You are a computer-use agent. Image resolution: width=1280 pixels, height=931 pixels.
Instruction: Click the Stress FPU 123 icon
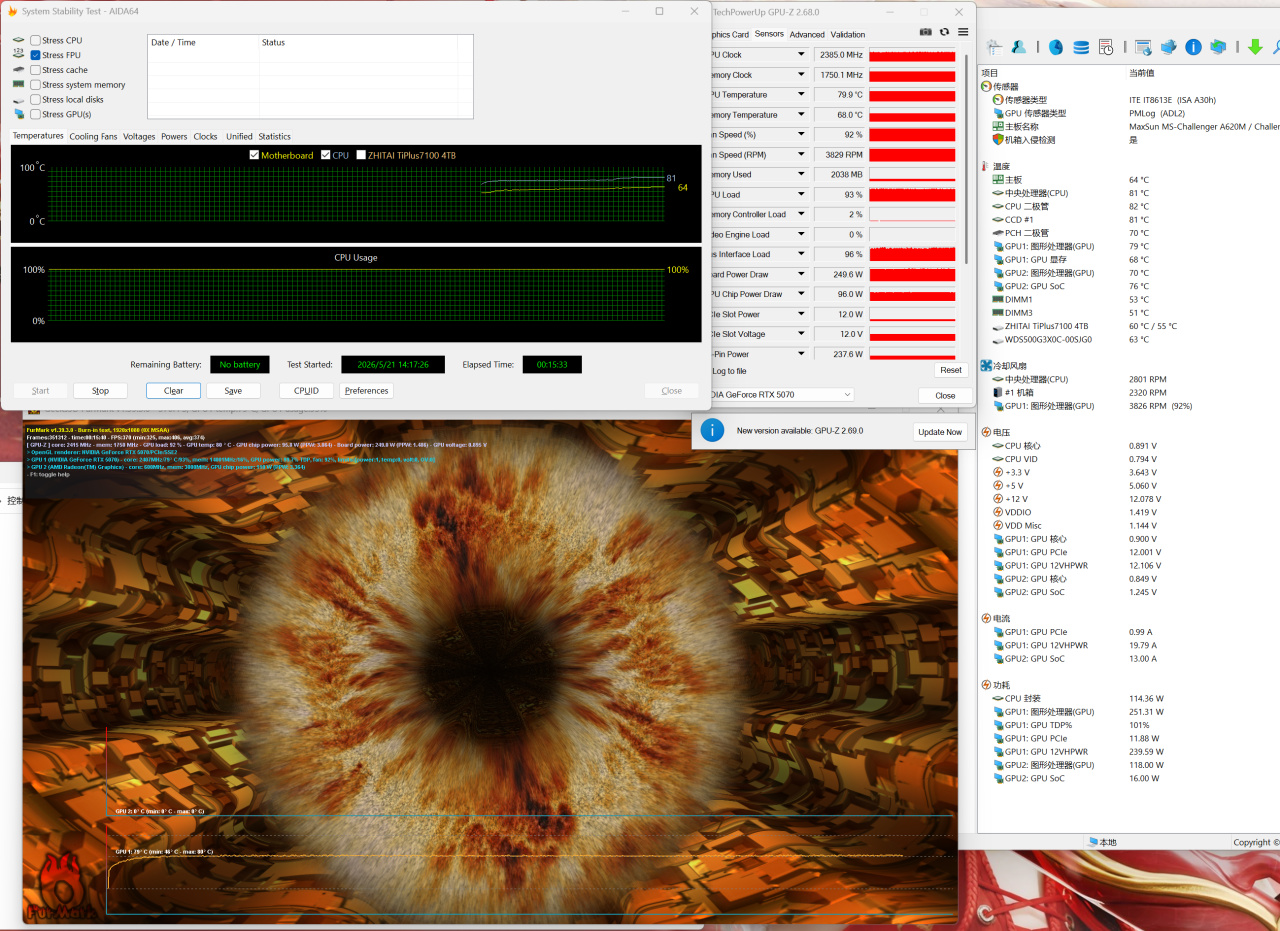tap(19, 55)
